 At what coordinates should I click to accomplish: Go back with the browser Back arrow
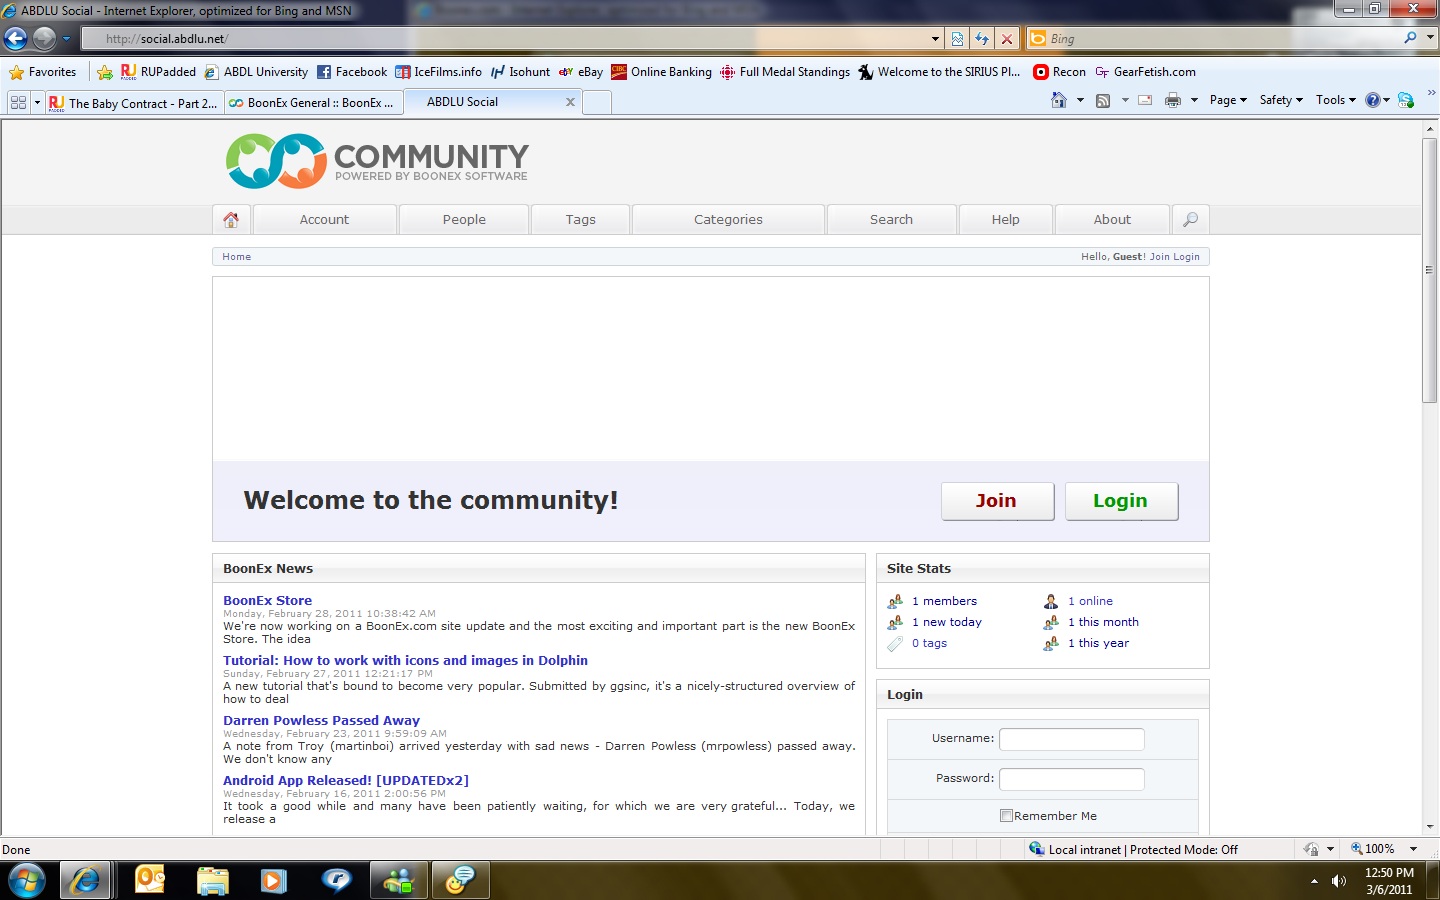[16, 38]
